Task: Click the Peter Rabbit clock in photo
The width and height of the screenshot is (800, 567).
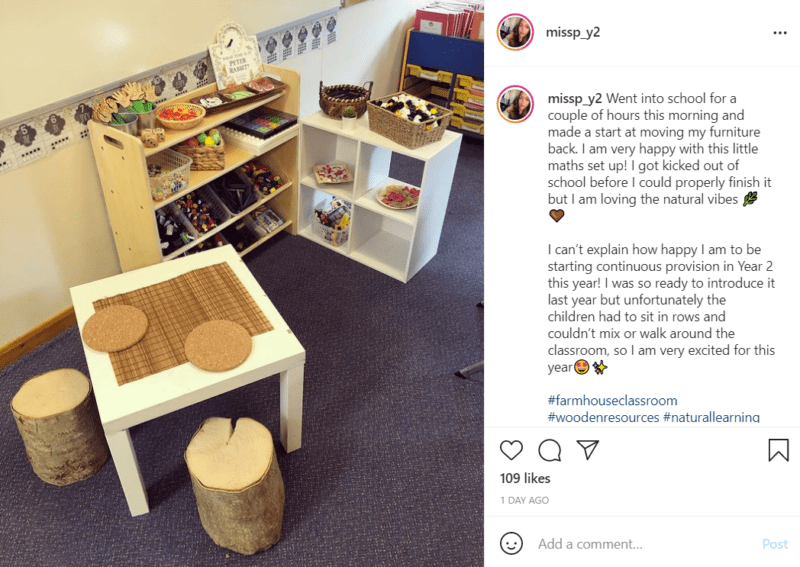Action: click(x=234, y=56)
